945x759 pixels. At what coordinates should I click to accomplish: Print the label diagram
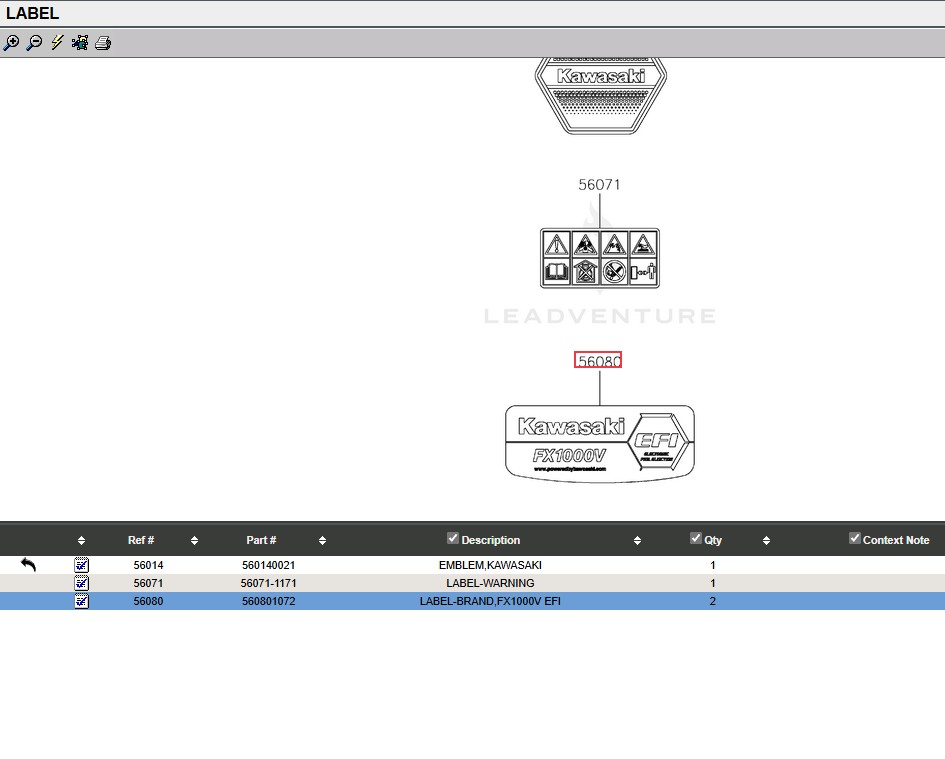click(x=103, y=43)
